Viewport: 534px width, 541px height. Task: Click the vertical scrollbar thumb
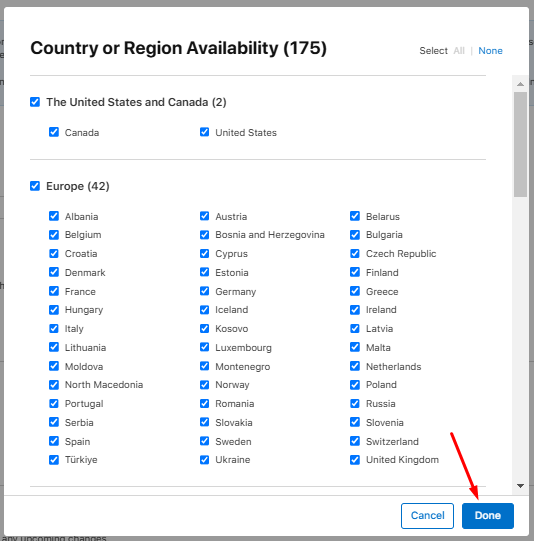521,144
